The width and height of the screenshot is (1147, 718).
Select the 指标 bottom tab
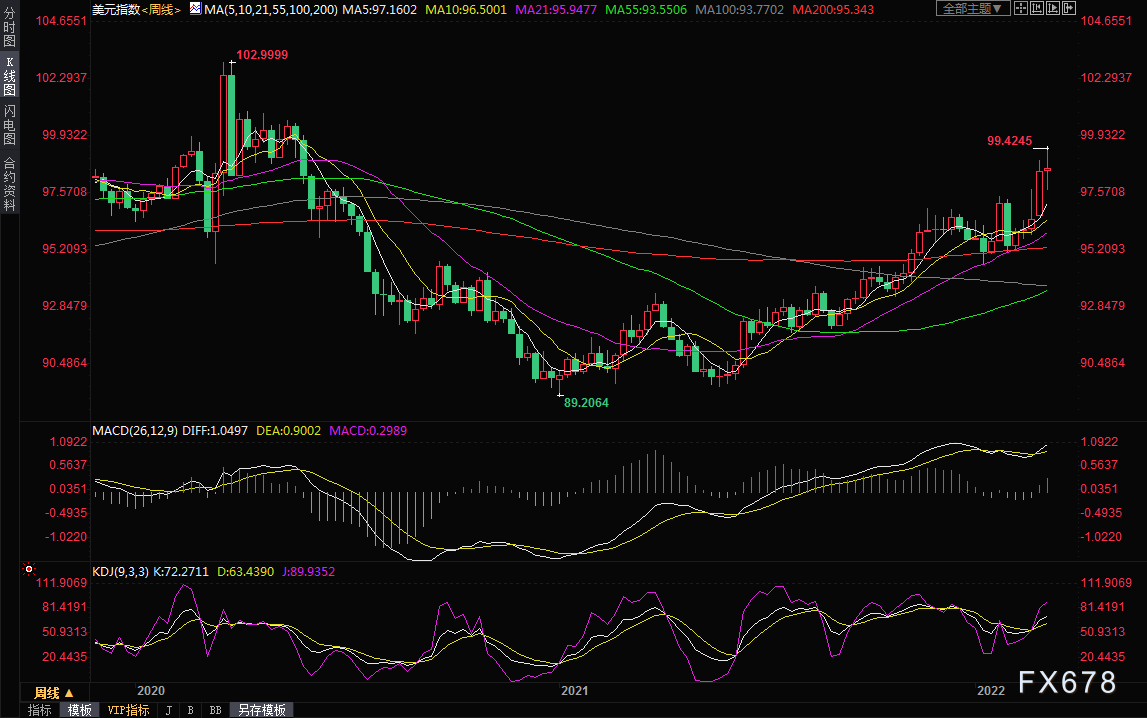click(40, 710)
